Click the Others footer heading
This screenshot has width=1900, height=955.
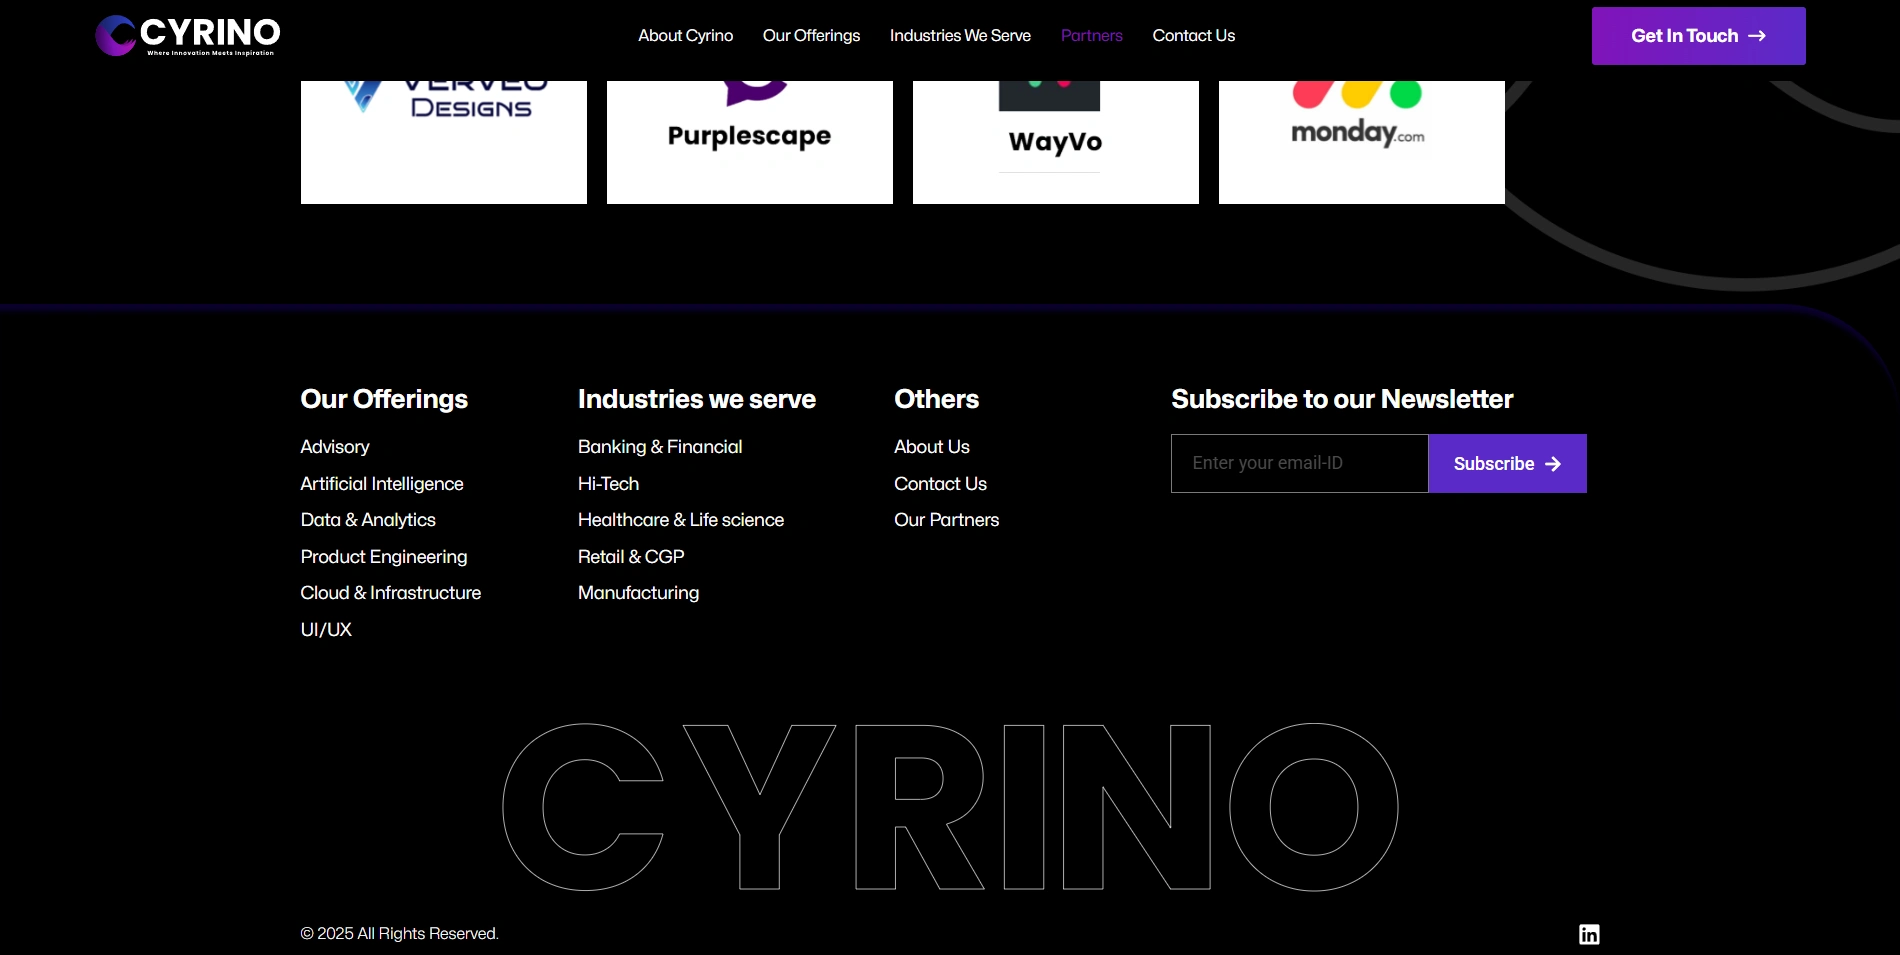(x=937, y=399)
